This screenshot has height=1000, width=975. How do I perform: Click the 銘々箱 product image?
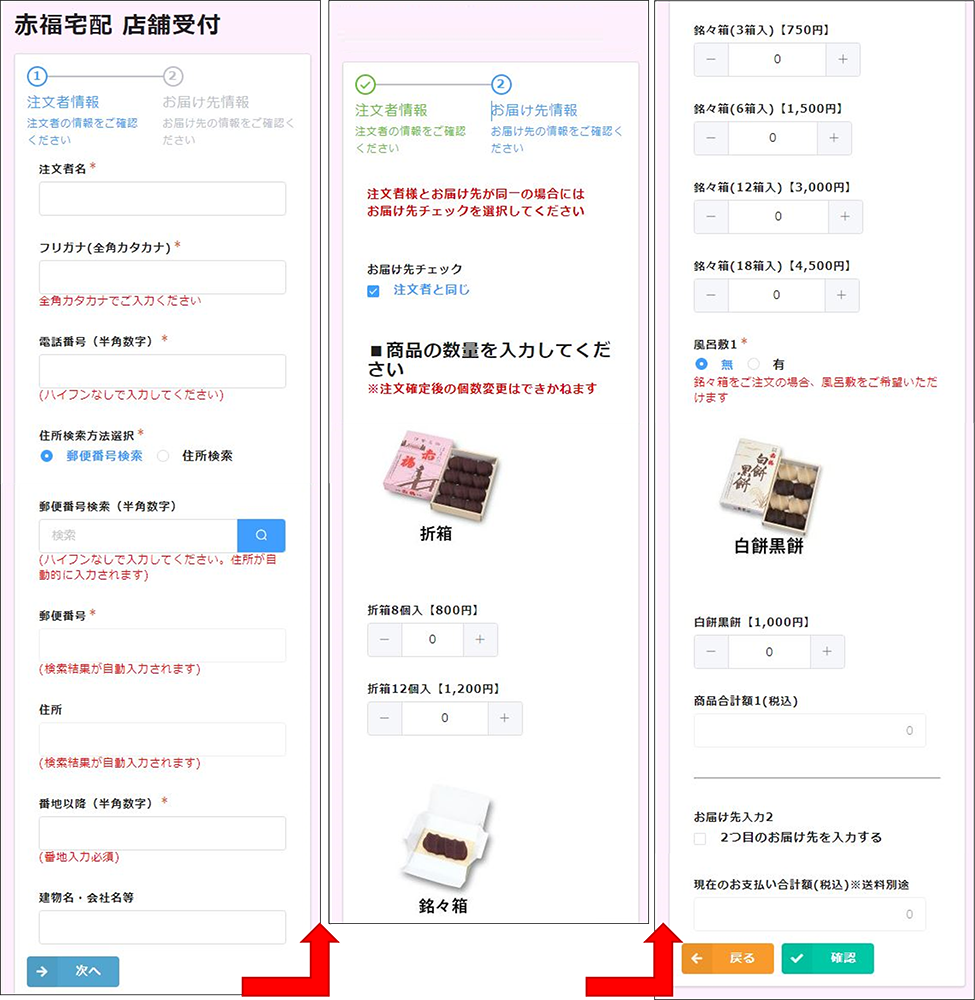(446, 839)
